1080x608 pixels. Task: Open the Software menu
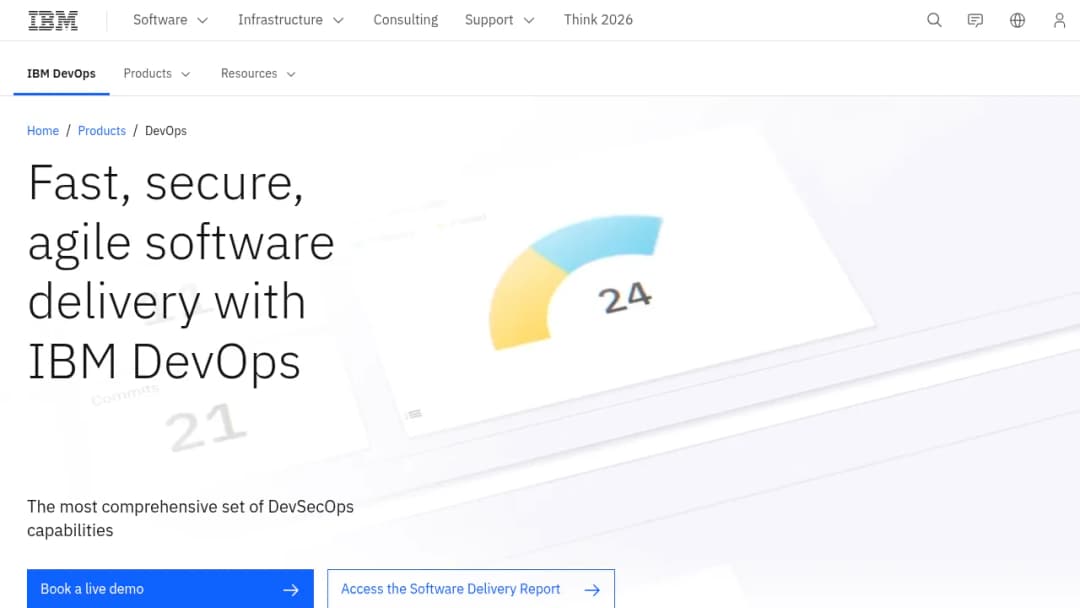[171, 20]
